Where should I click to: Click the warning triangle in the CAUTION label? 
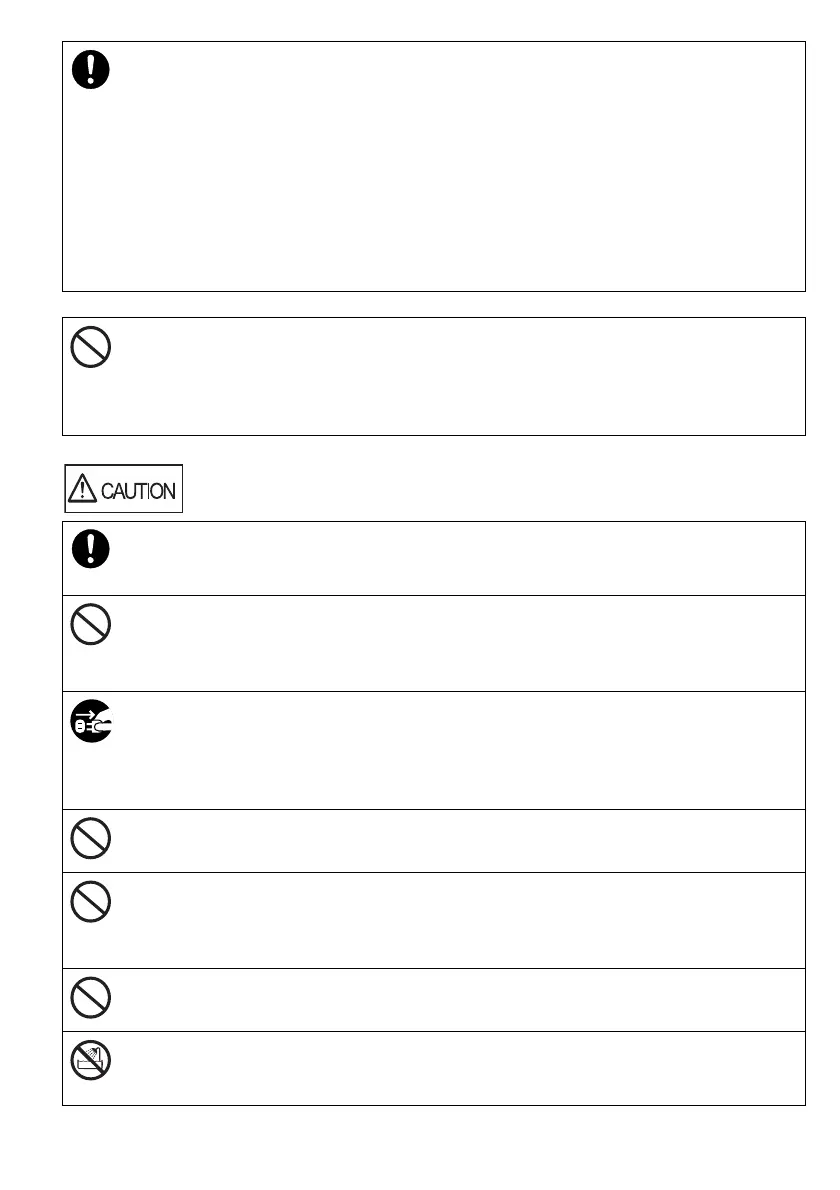(82, 489)
